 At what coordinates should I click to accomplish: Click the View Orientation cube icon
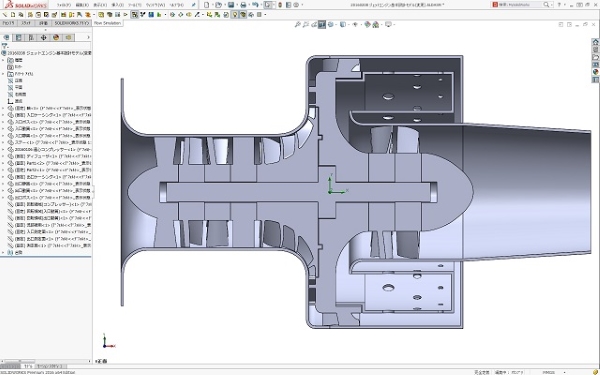click(x=331, y=24)
